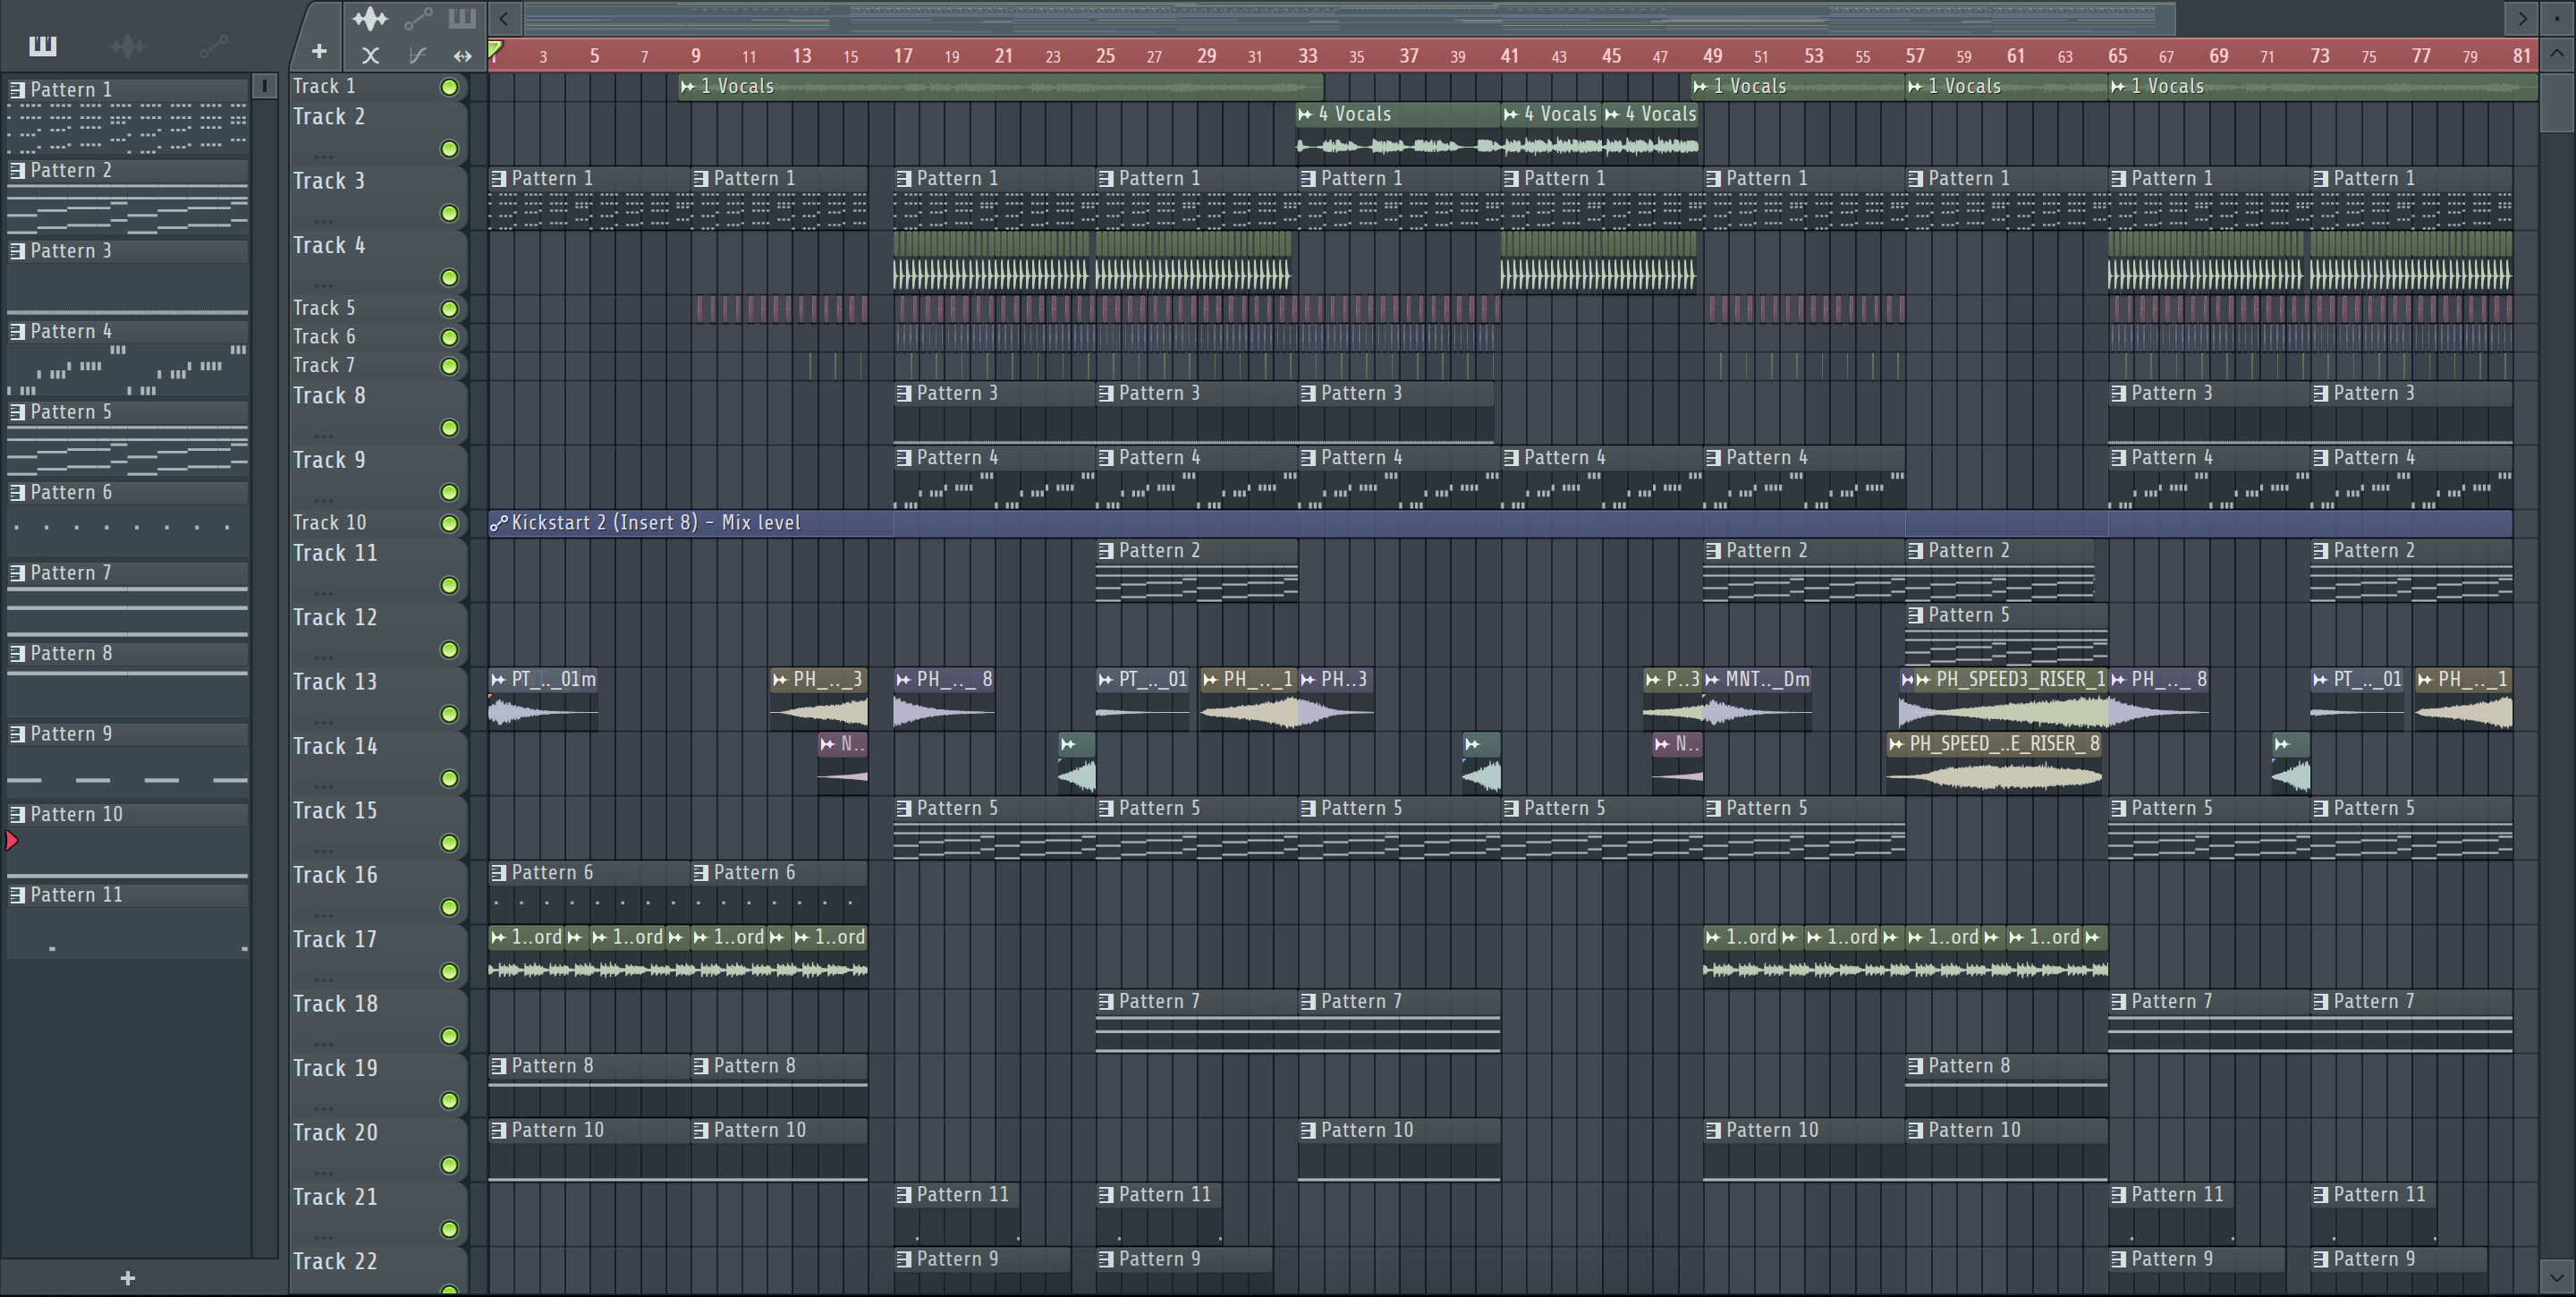Viewport: 2576px width, 1297px height.
Task: Open clip menu of first 4 Vocals clip
Action: click(x=1305, y=114)
